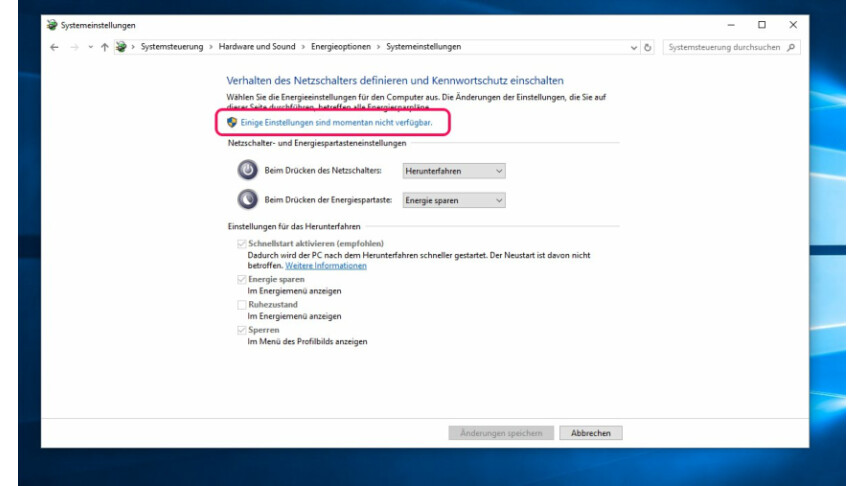Click the search magnifier icon
The width and height of the screenshot is (864, 486).
791,47
